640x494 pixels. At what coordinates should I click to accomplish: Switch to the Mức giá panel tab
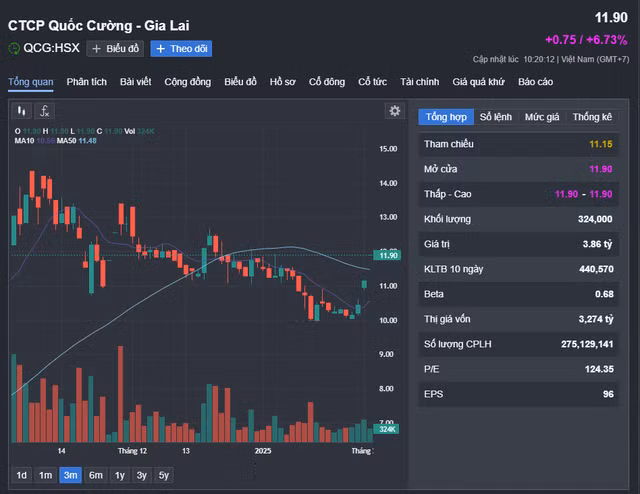pyautogui.click(x=542, y=117)
